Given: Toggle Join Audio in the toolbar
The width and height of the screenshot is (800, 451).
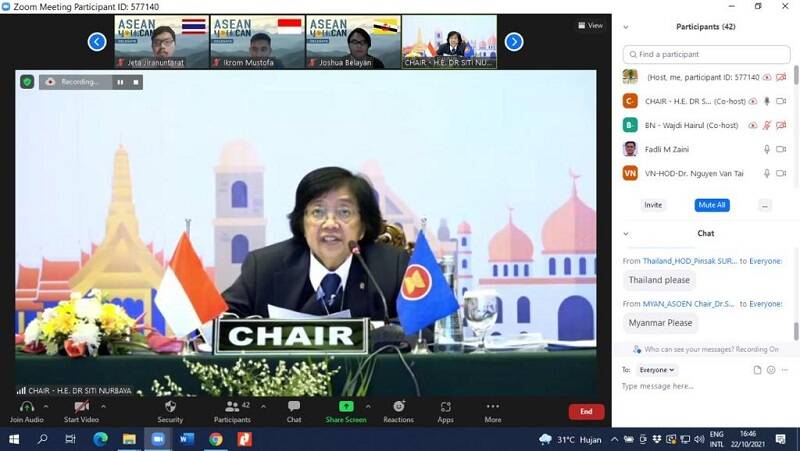Looking at the screenshot, I should pos(26,410).
